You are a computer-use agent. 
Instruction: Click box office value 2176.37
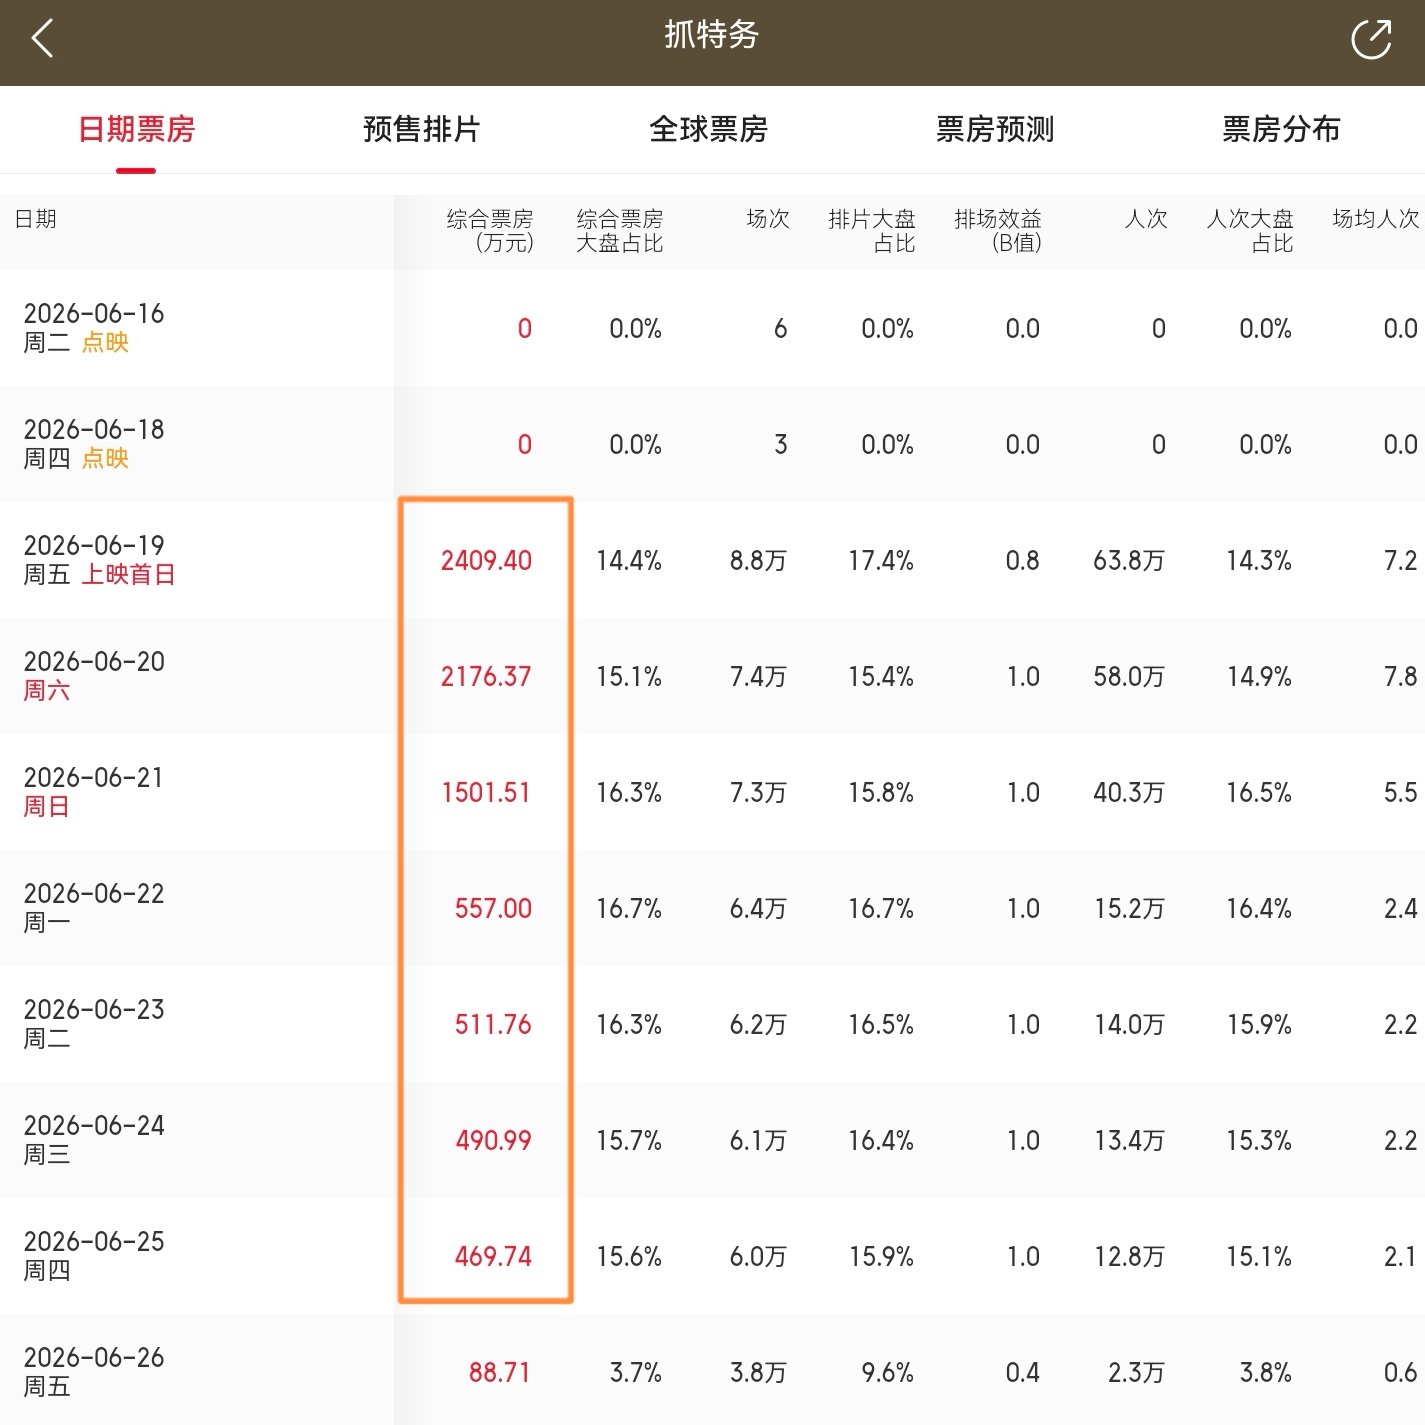click(x=486, y=676)
